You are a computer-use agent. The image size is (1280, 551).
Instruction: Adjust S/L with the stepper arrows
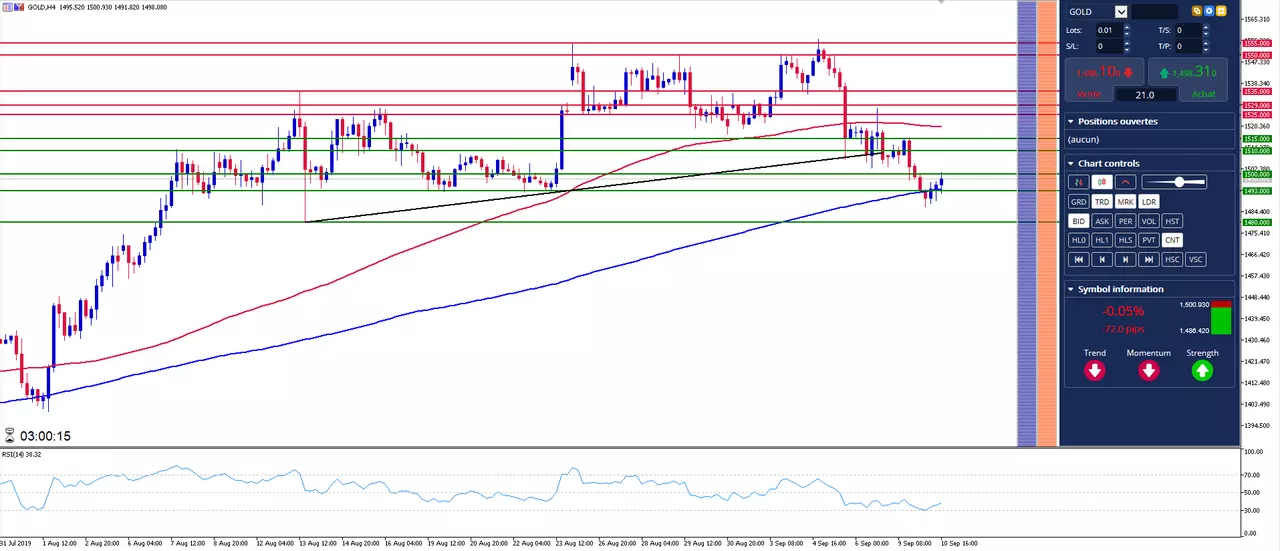(x=1127, y=46)
